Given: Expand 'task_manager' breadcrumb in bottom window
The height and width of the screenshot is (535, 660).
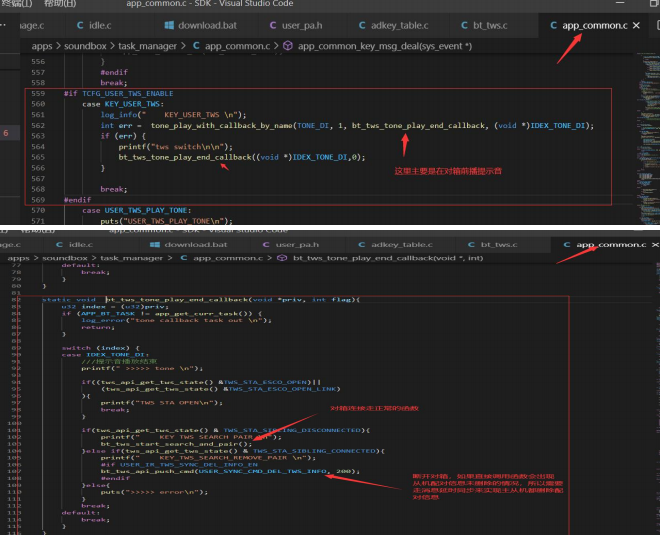Looking at the screenshot, I should [x=131, y=258].
